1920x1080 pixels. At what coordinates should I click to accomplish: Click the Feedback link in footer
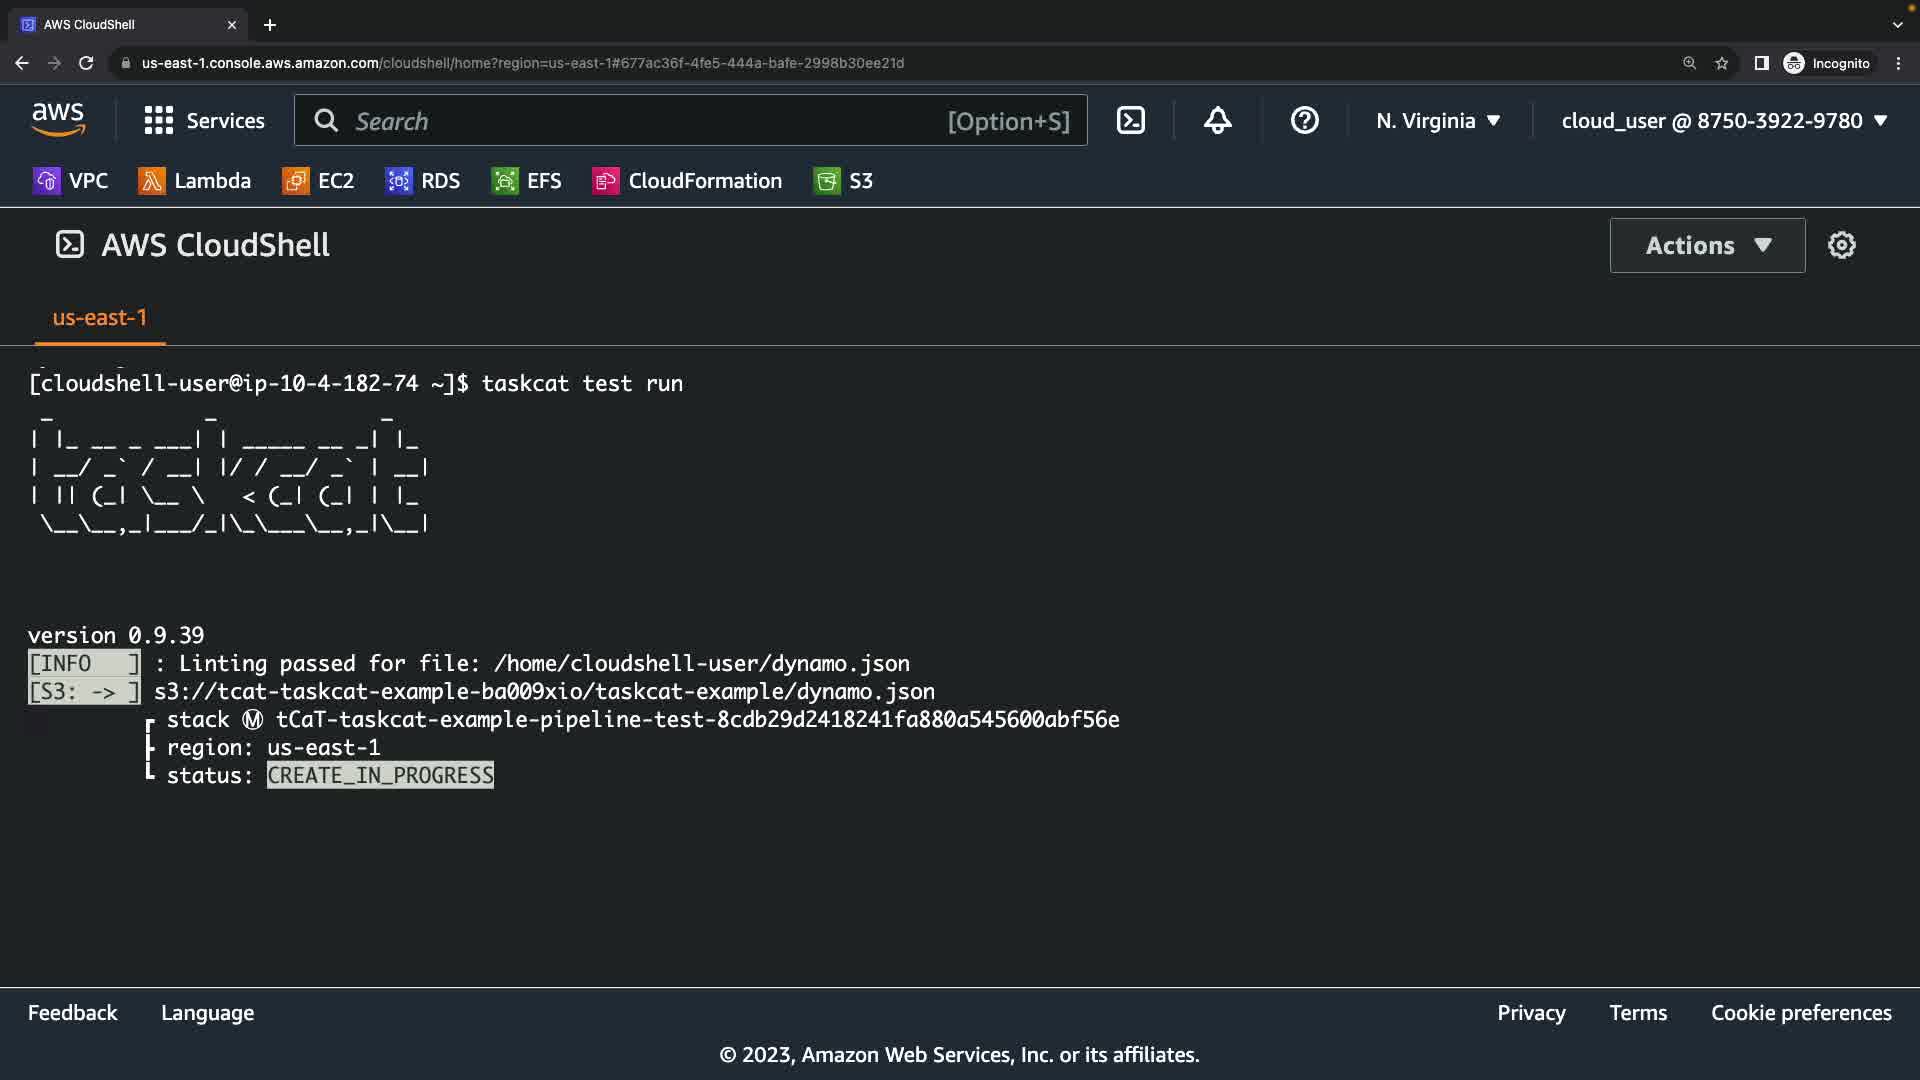tap(72, 1013)
